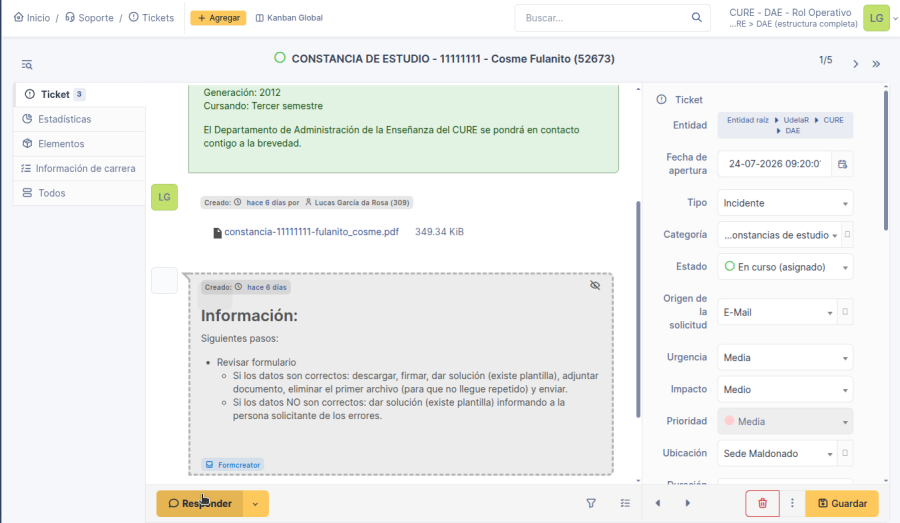
Task: Open the Todos tab
Action: 79,193
